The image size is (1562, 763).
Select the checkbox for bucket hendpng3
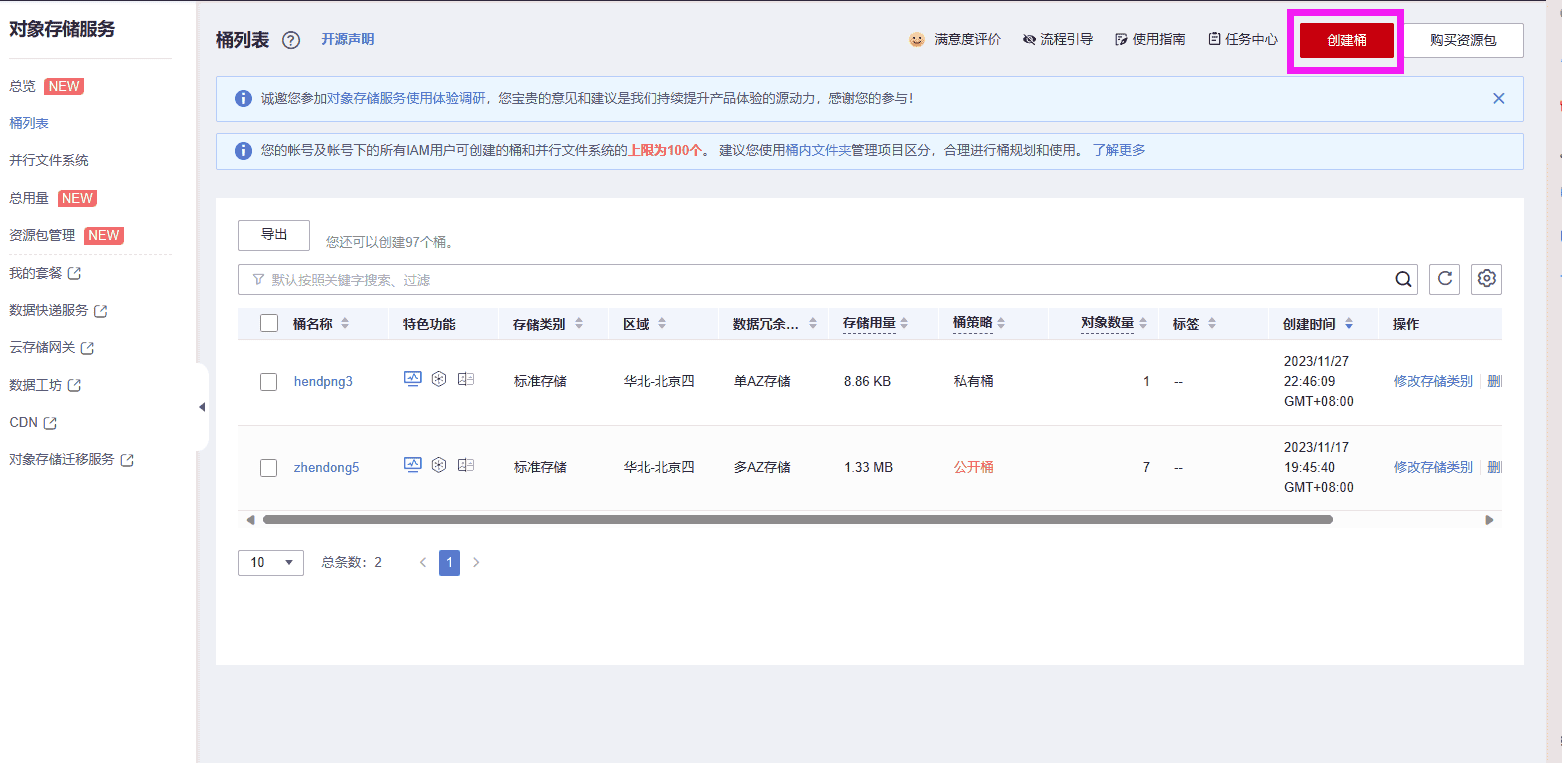[268, 381]
